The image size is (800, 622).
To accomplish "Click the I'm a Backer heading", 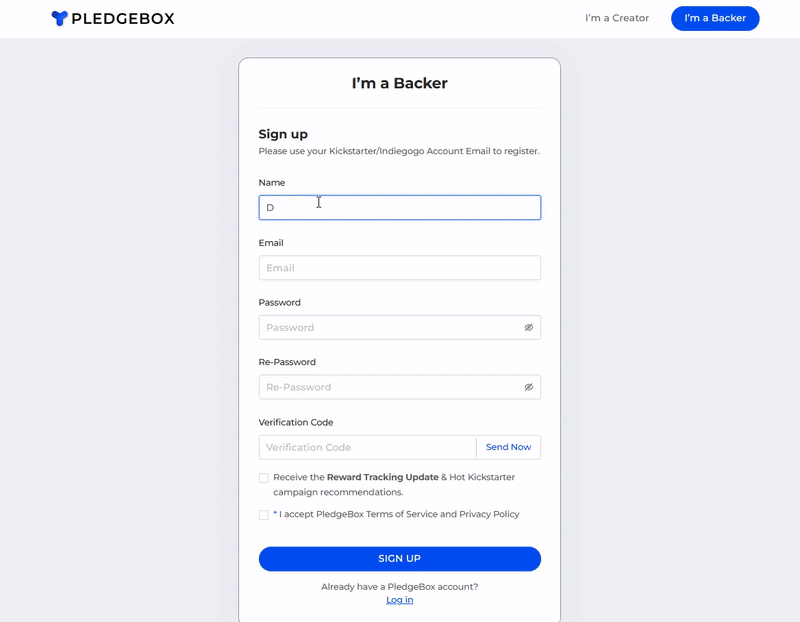I will click(399, 83).
